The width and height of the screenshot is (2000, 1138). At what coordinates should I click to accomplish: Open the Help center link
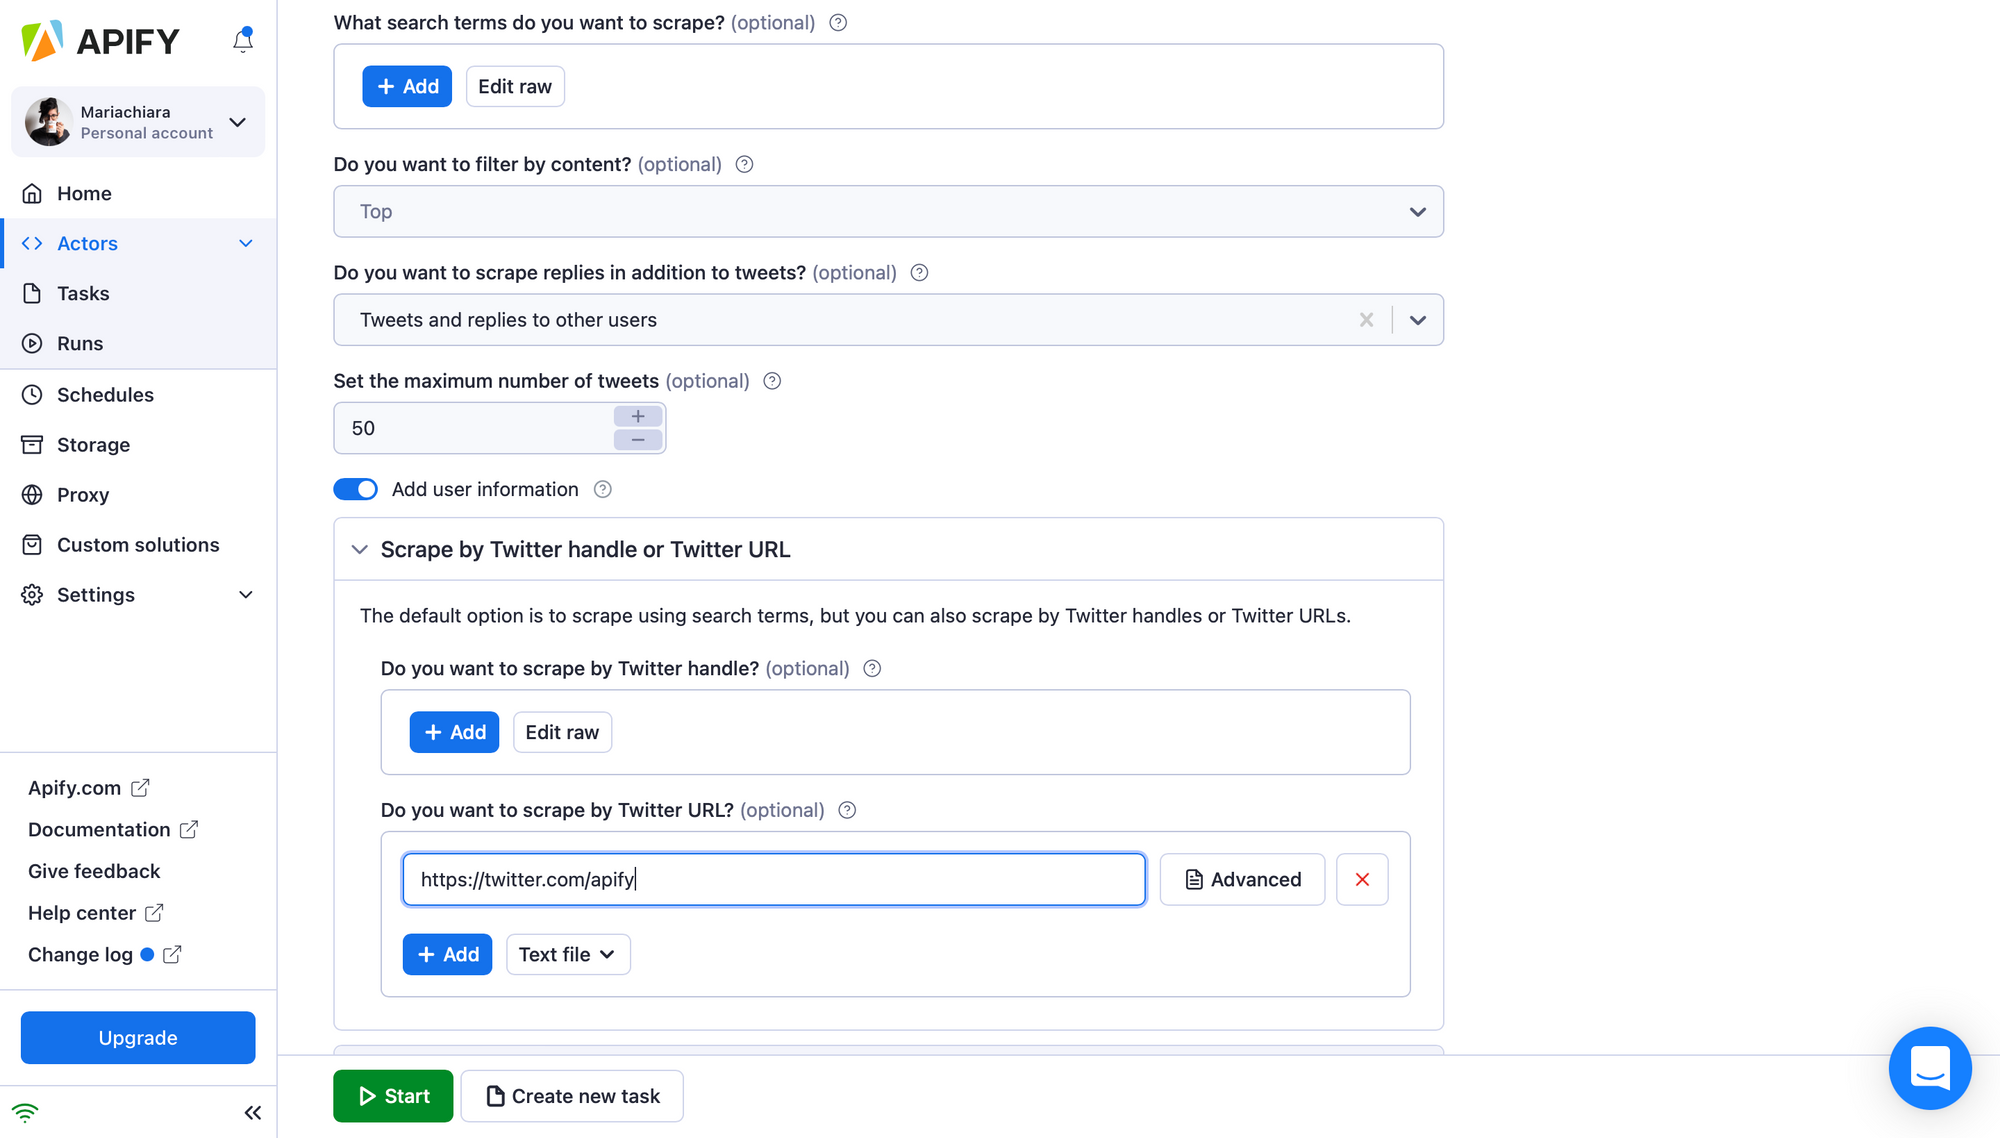pos(95,913)
